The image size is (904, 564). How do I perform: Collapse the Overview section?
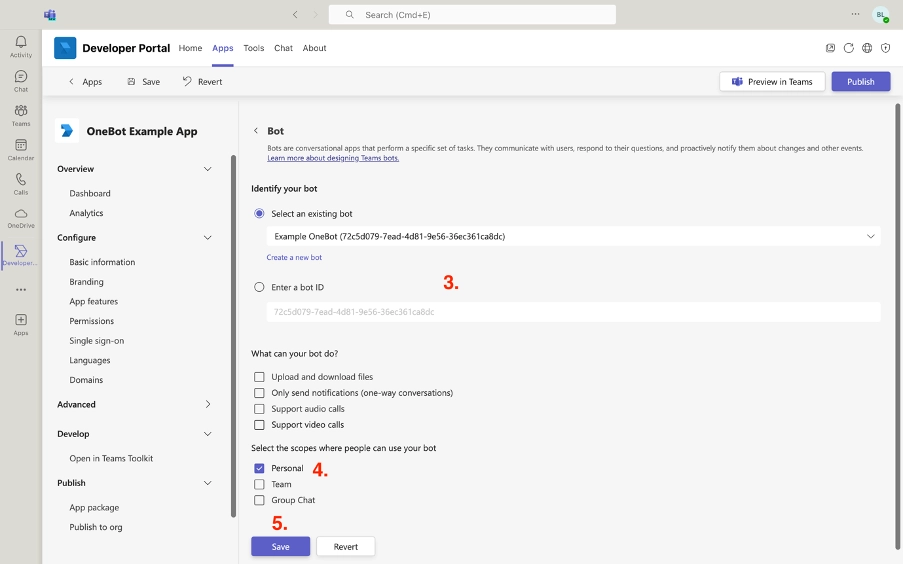pyautogui.click(x=208, y=169)
